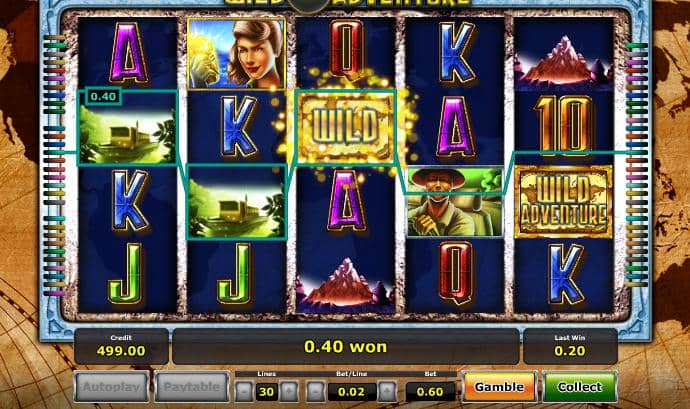Click the glowing WILD symbol on reel three
This screenshot has height=409, width=690.
pos(345,128)
